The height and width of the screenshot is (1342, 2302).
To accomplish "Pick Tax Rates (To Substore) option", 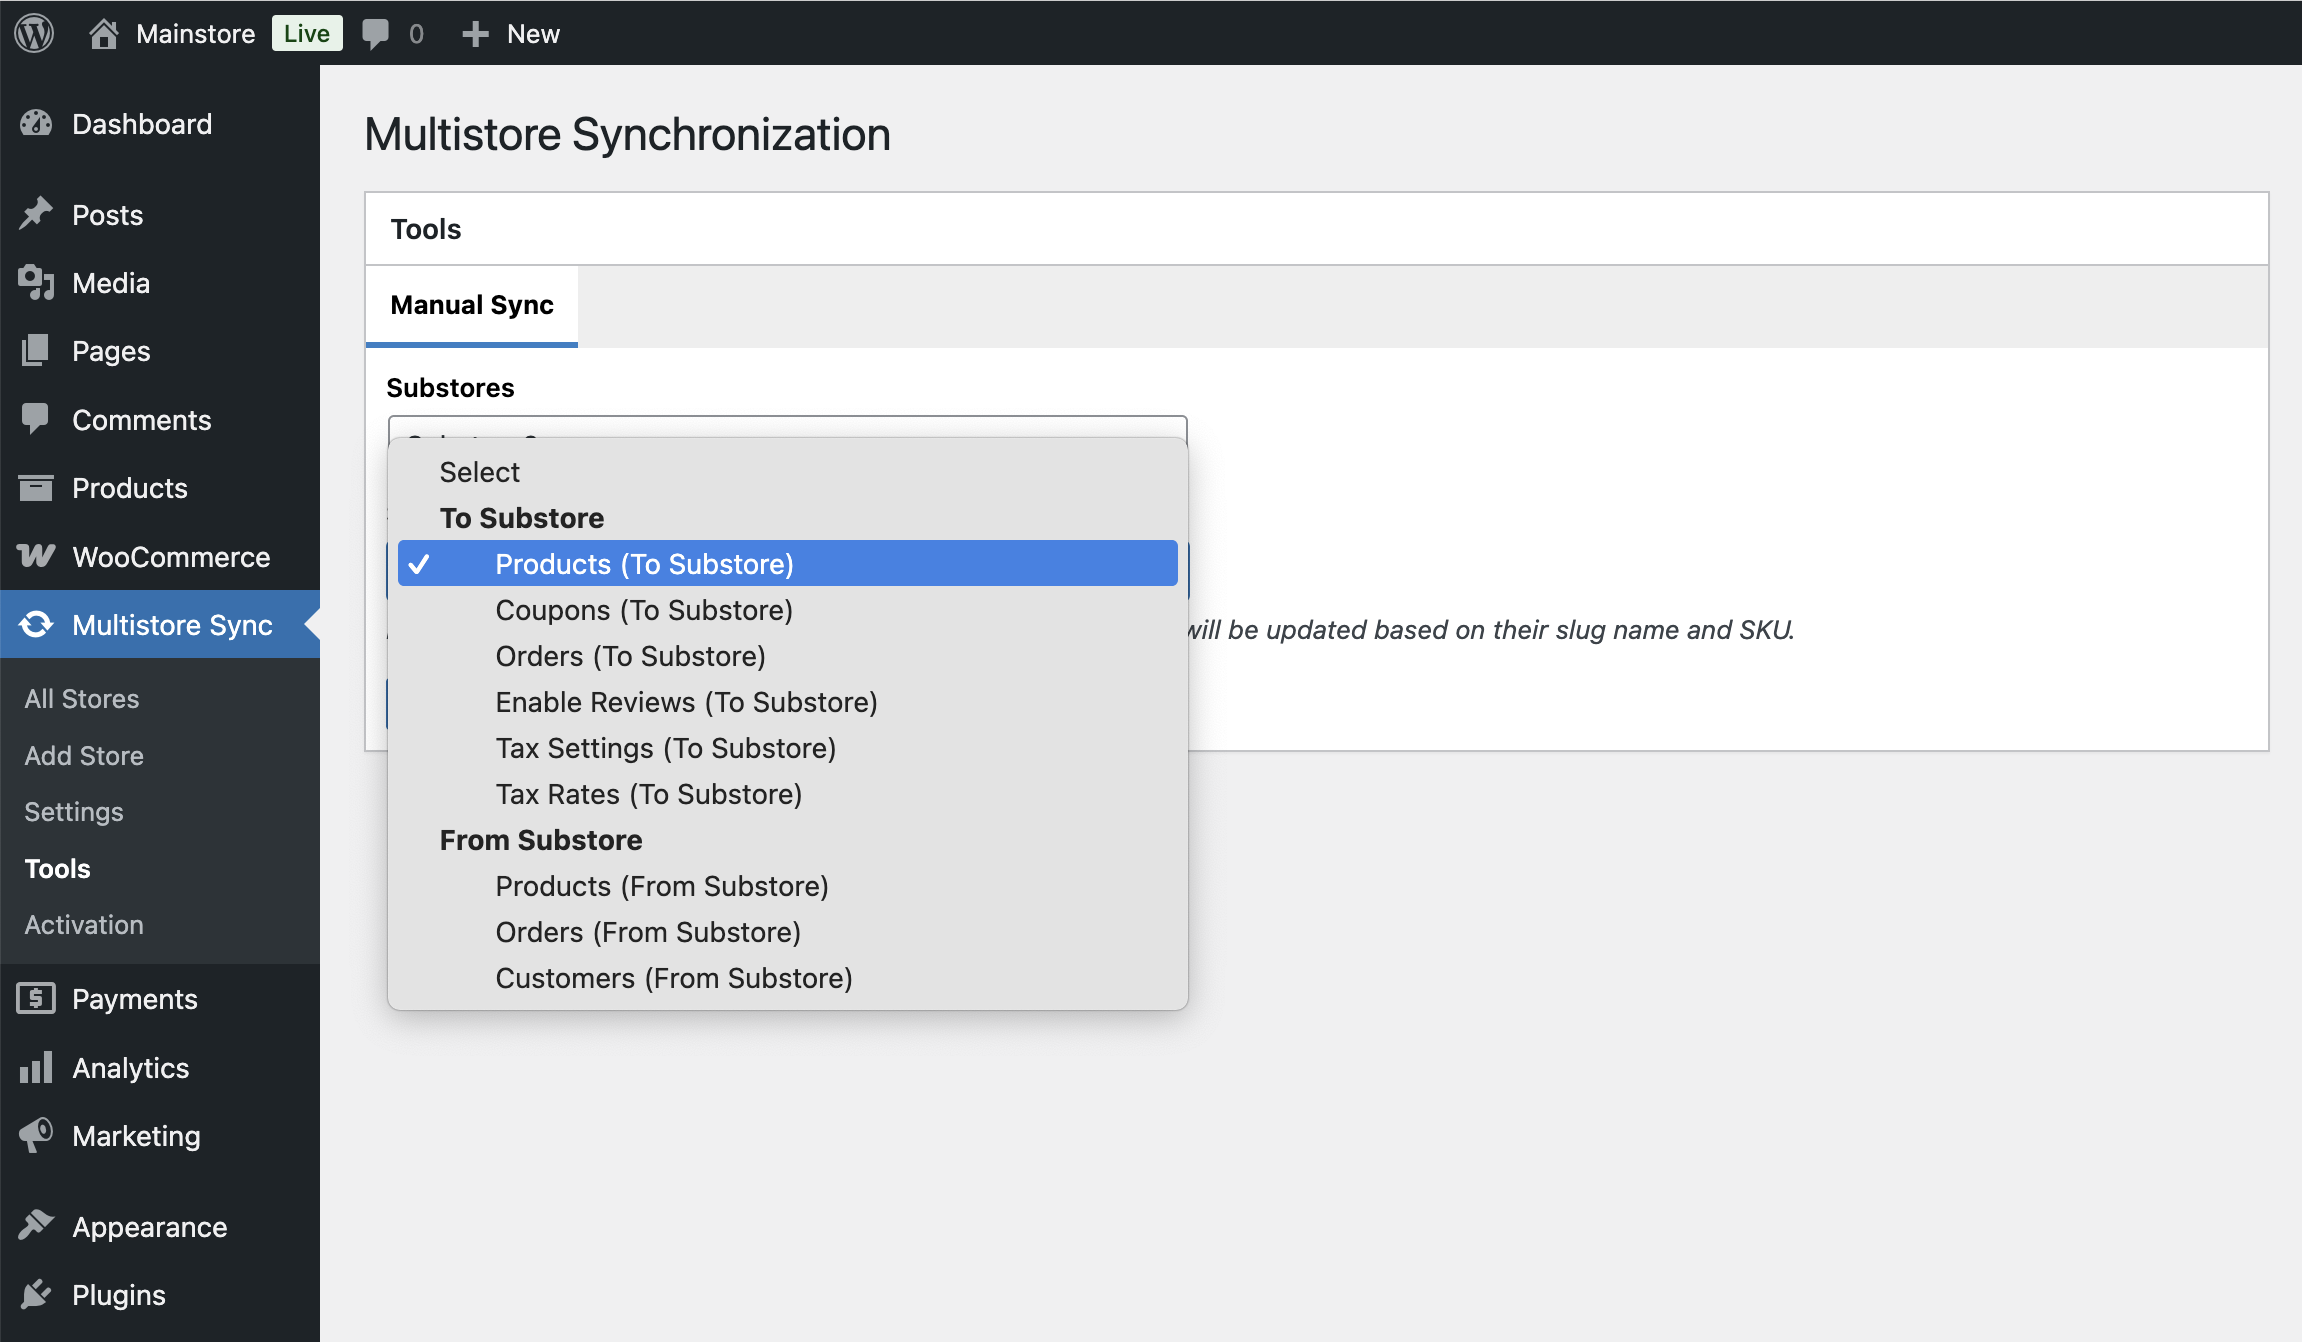I will tap(649, 794).
